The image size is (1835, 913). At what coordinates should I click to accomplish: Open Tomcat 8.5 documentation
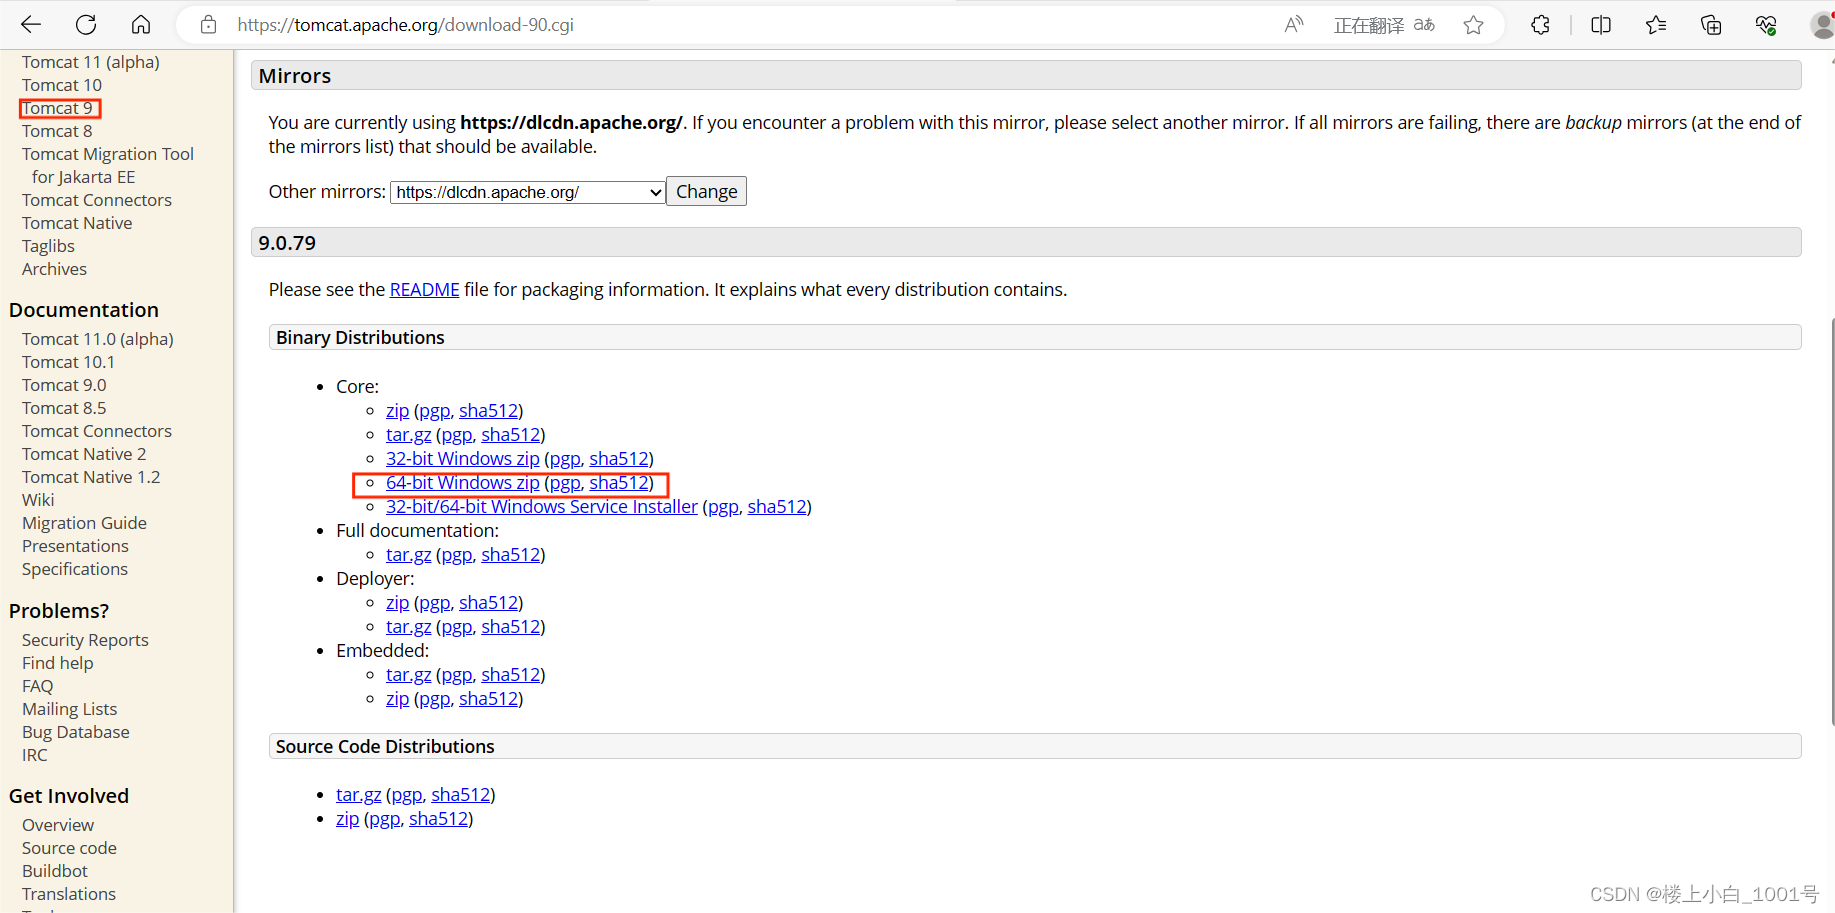64,408
